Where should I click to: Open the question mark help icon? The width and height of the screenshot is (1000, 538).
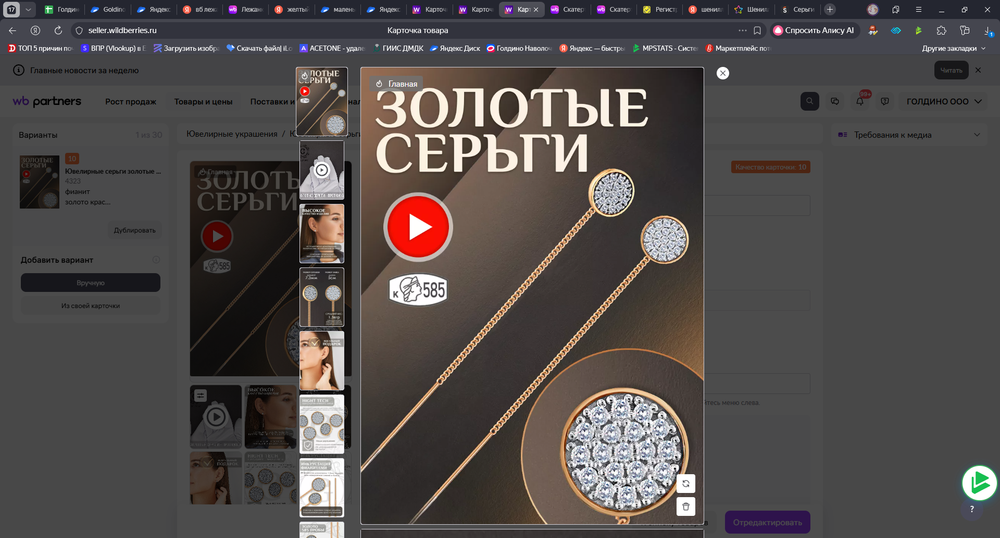(972, 509)
